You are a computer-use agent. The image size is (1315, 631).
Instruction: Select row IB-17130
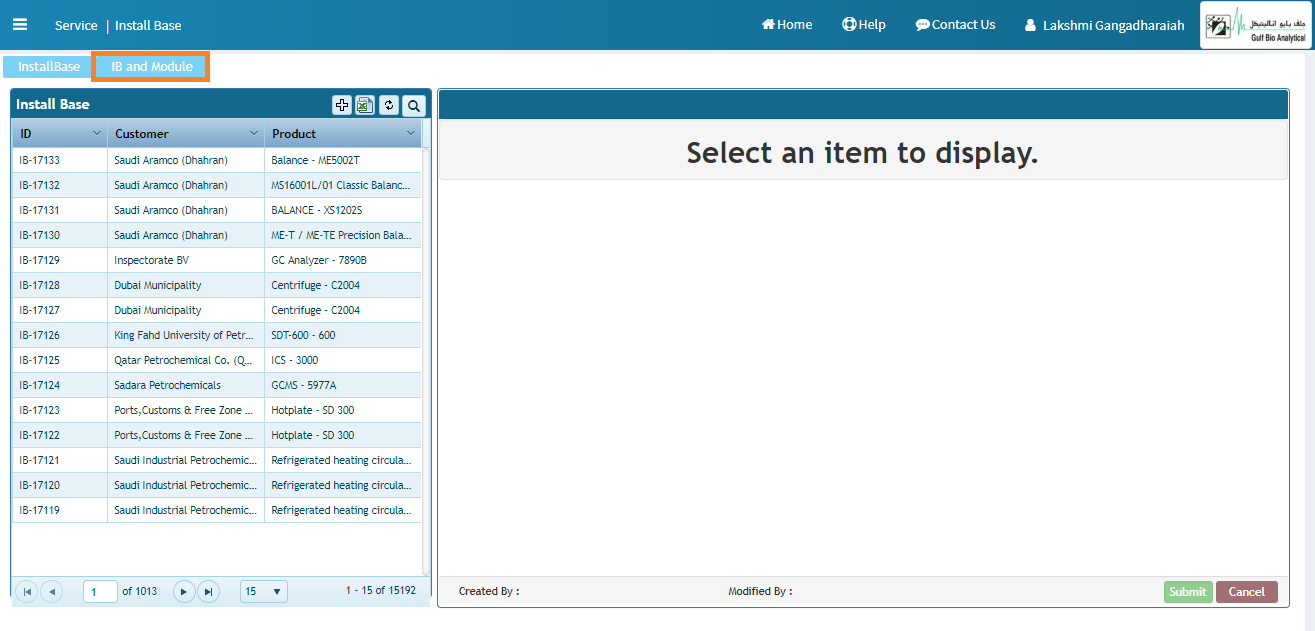click(217, 235)
